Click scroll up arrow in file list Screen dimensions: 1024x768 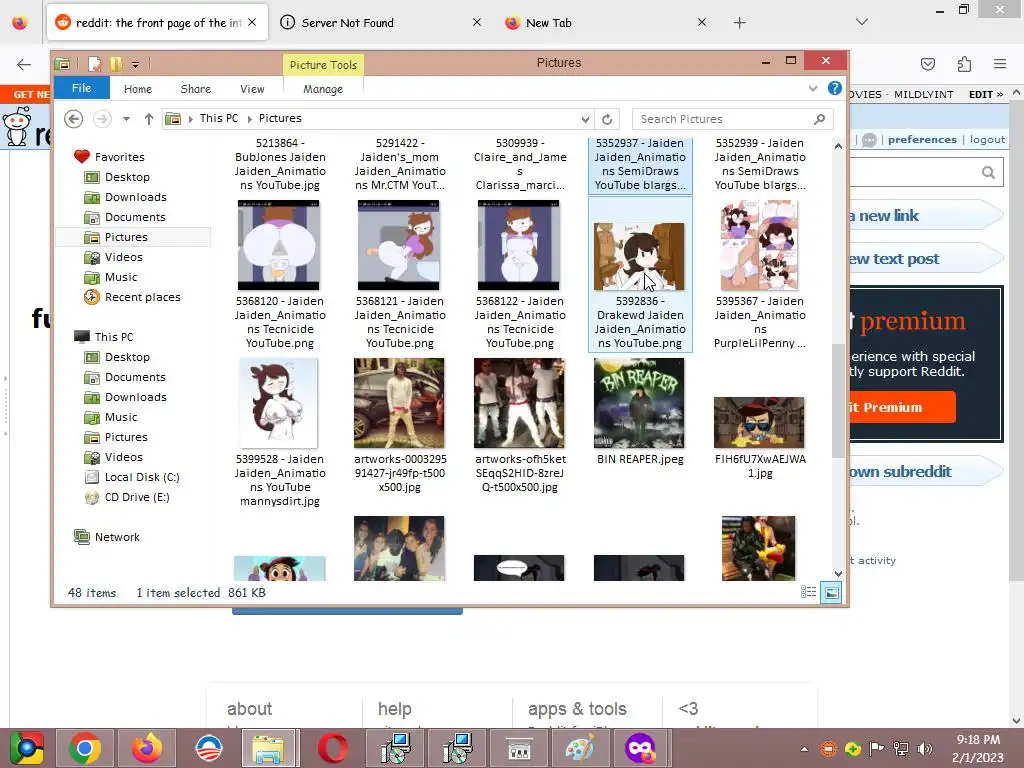[838, 146]
